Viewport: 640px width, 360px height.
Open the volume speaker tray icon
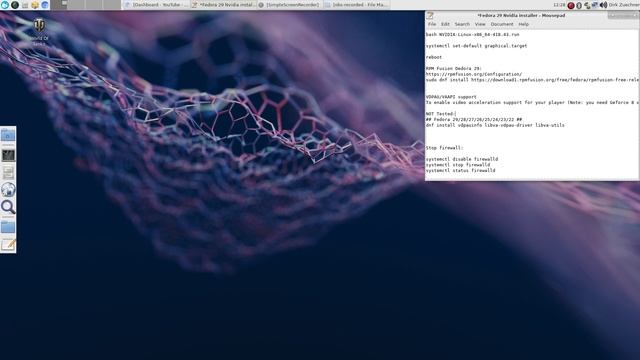click(x=603, y=5)
